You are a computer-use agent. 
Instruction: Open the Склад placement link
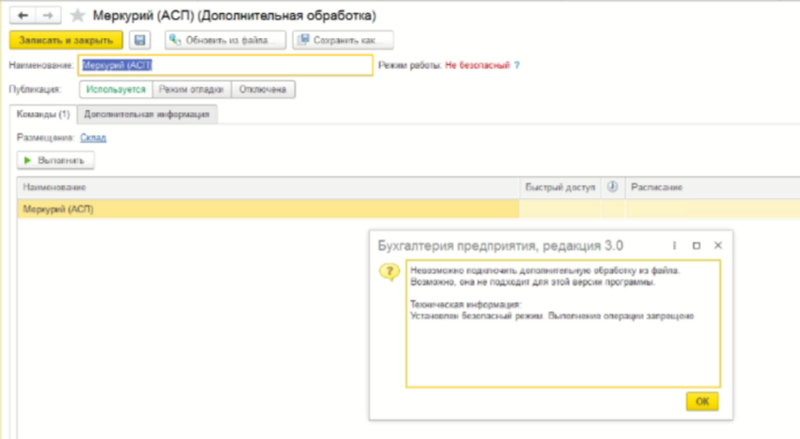(93, 138)
